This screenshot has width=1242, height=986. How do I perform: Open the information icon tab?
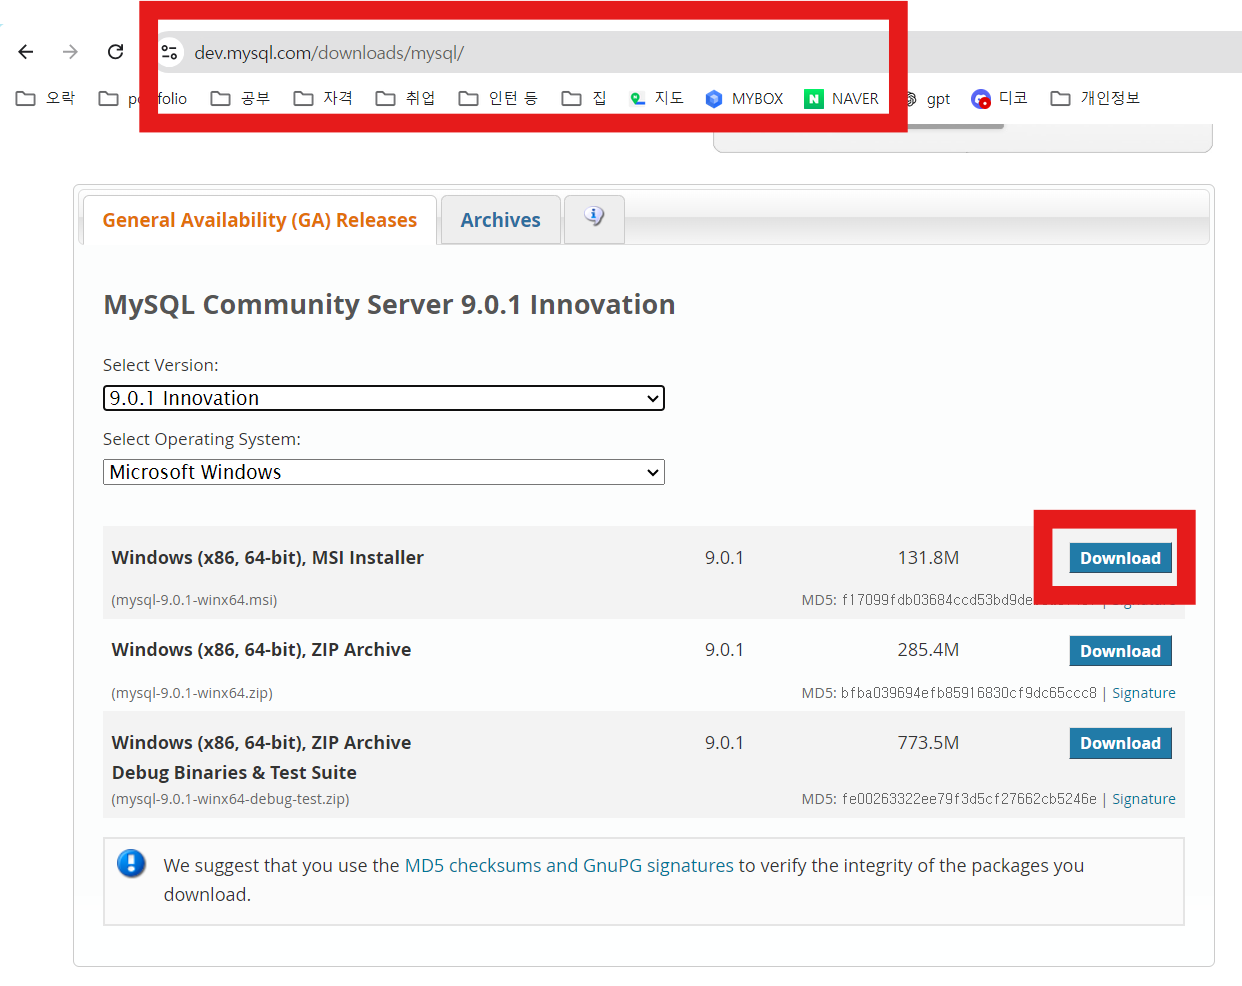(594, 218)
